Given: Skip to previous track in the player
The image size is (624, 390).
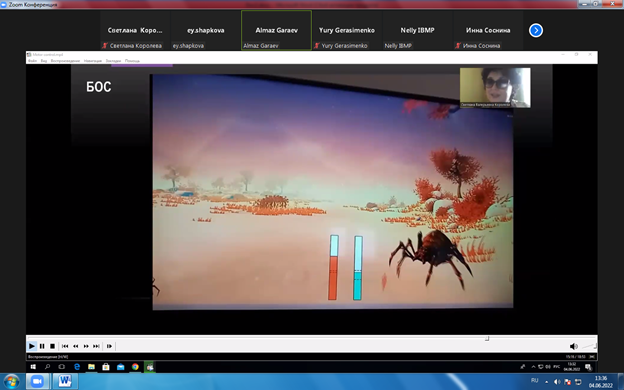Looking at the screenshot, I should point(65,346).
